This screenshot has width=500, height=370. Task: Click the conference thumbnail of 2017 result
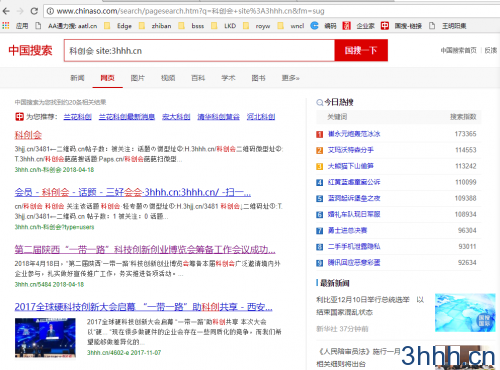pyautogui.click(x=45, y=338)
